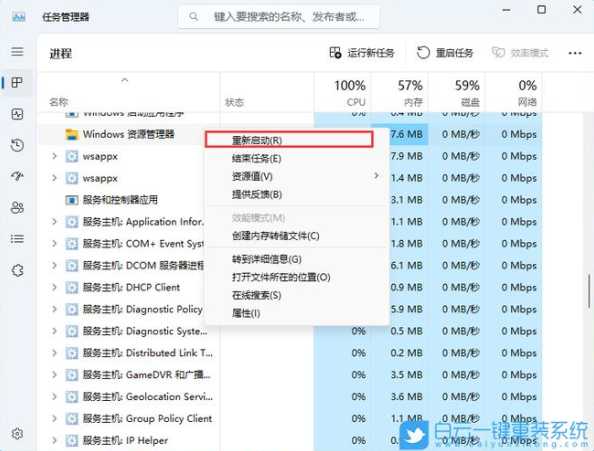This screenshot has width=594, height=451.
Task: Select 服务和控制器应用 process name
Action: point(120,200)
